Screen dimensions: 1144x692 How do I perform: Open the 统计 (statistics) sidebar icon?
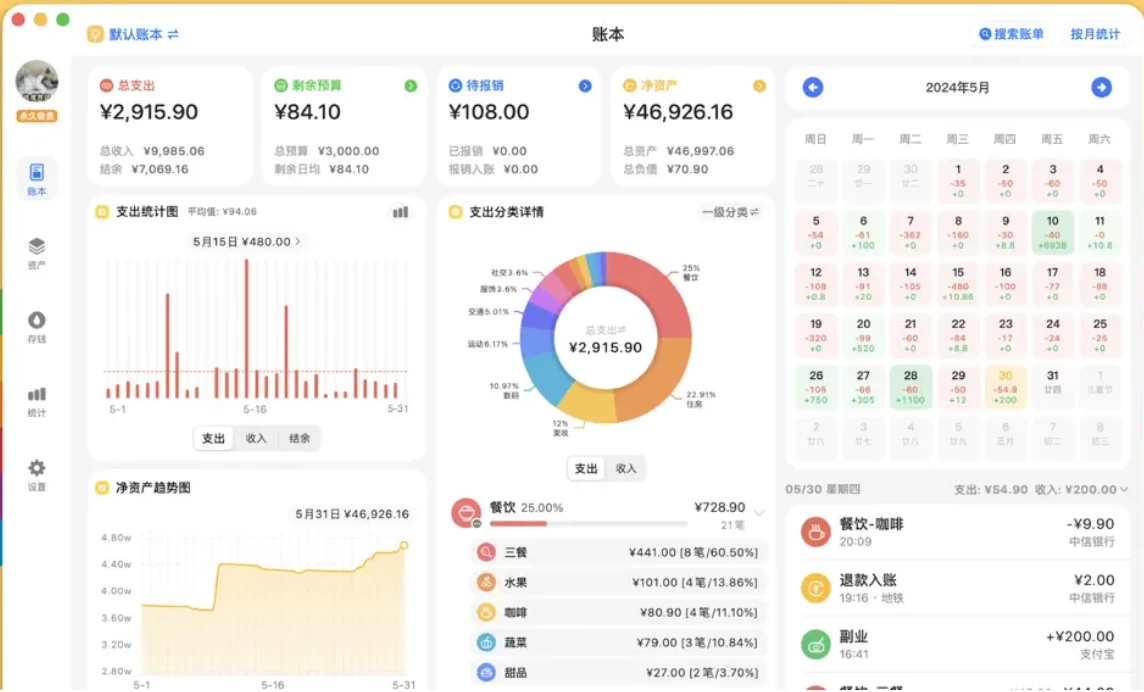tap(37, 400)
